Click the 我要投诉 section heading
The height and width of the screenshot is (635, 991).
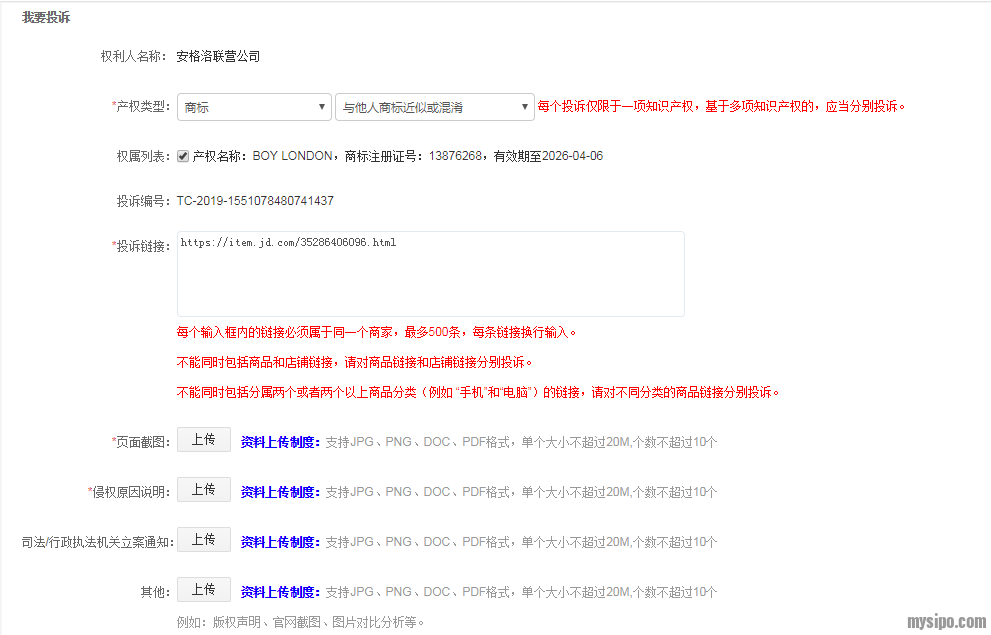point(46,18)
